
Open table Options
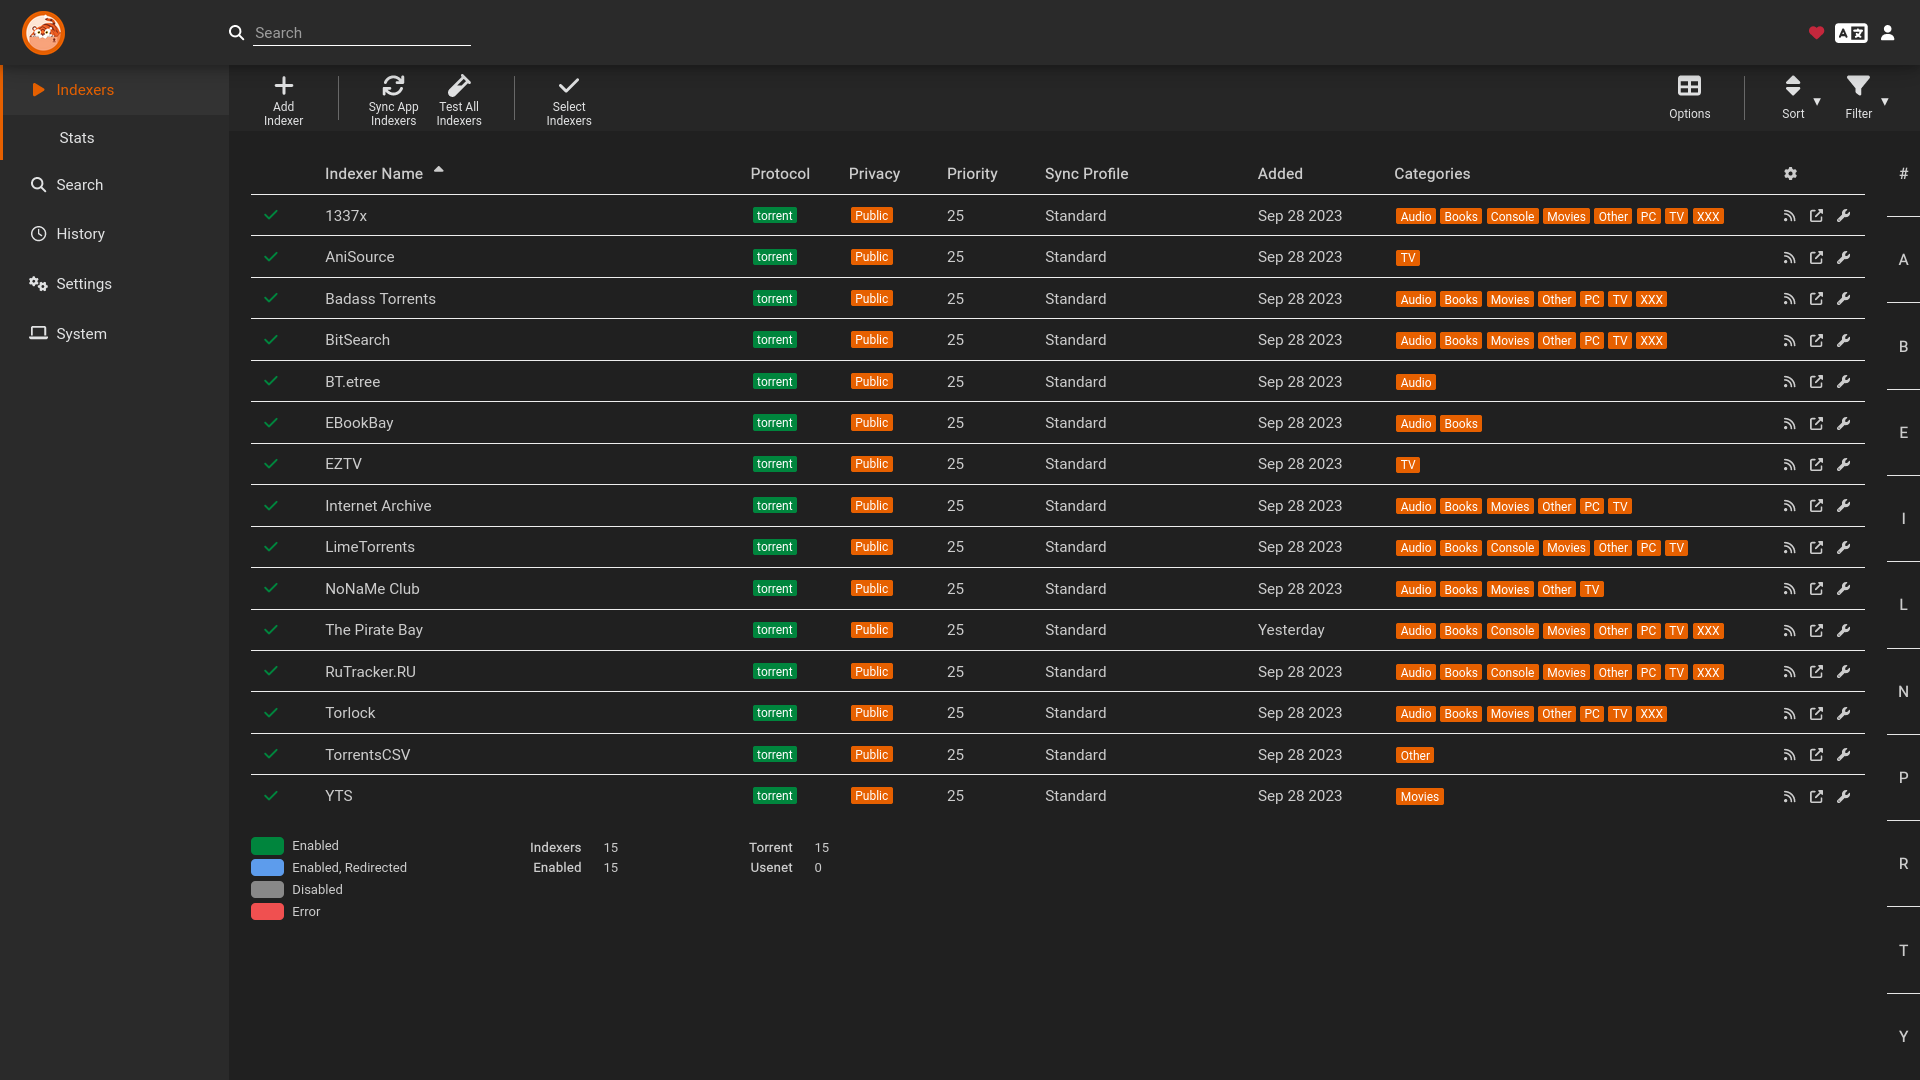(1689, 98)
